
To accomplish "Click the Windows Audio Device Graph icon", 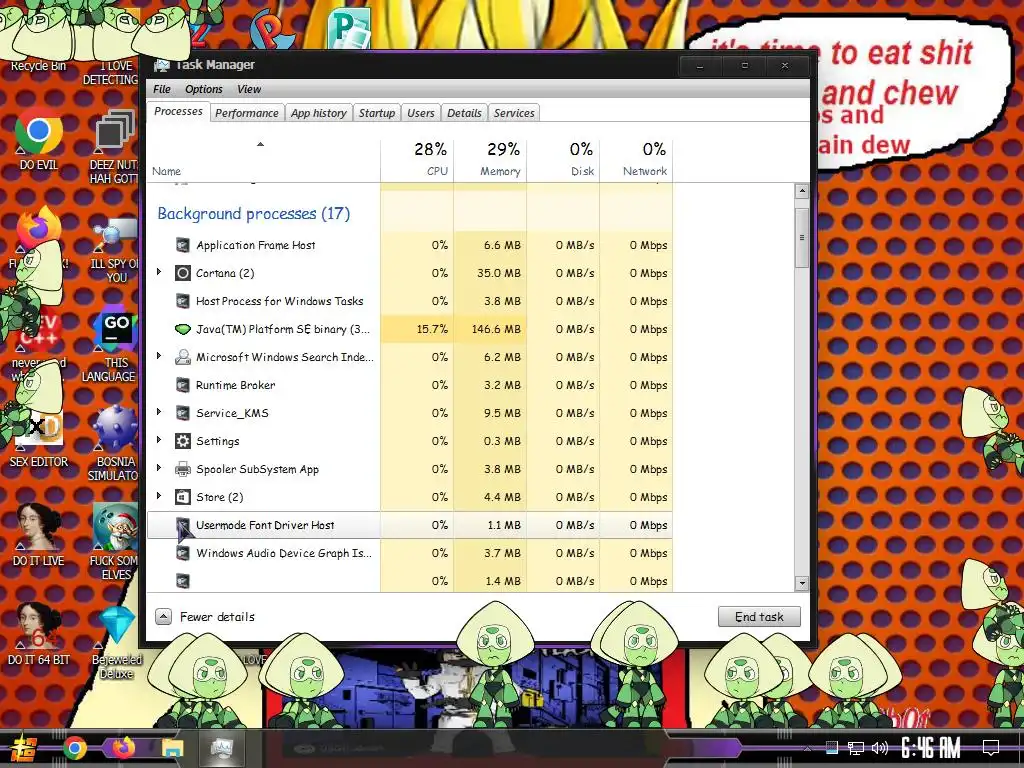I will (x=183, y=553).
